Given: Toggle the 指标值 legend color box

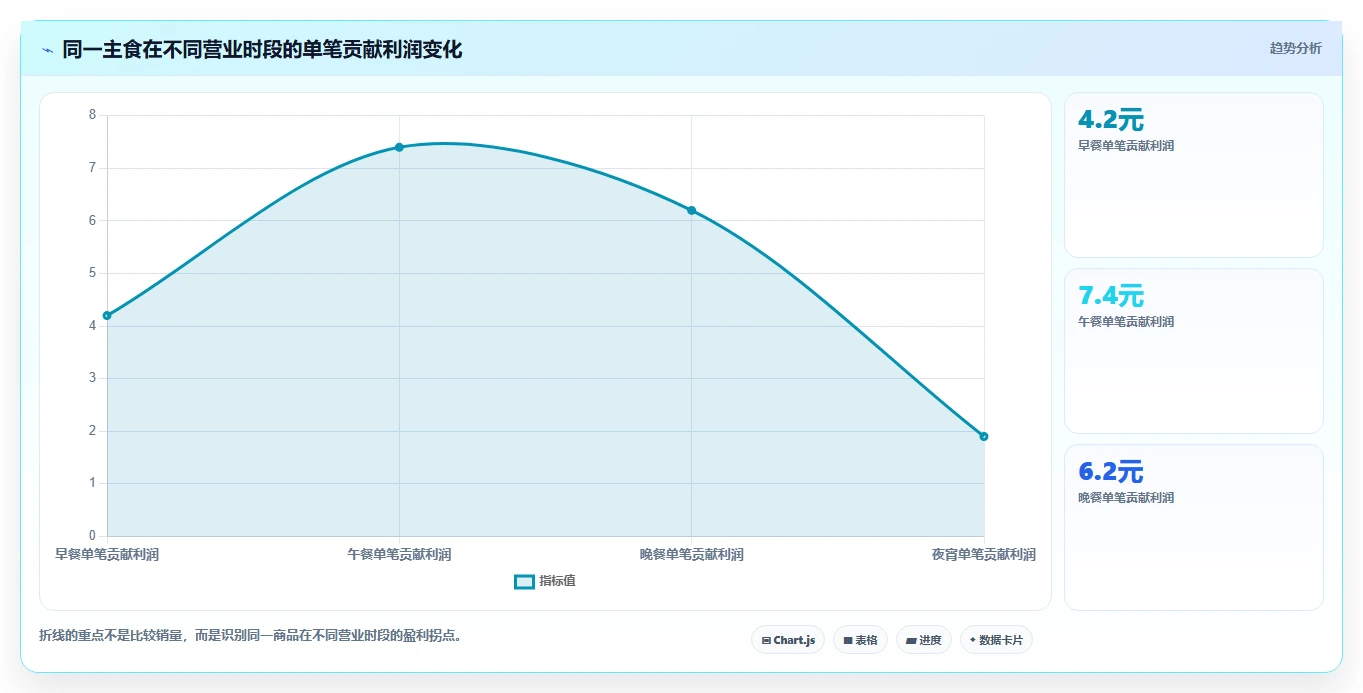Looking at the screenshot, I should [x=524, y=582].
